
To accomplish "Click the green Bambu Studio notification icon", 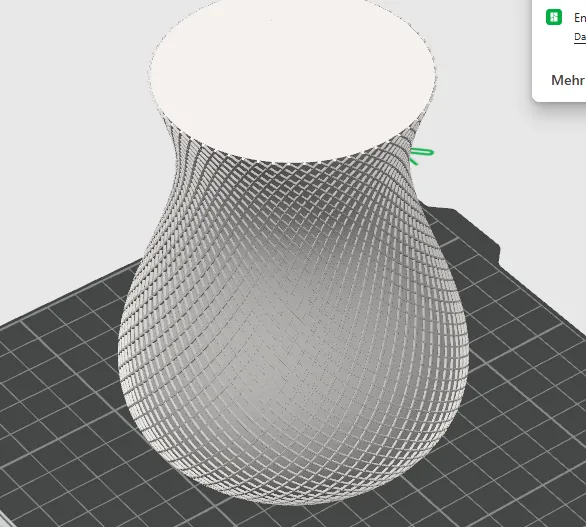I will pos(554,18).
